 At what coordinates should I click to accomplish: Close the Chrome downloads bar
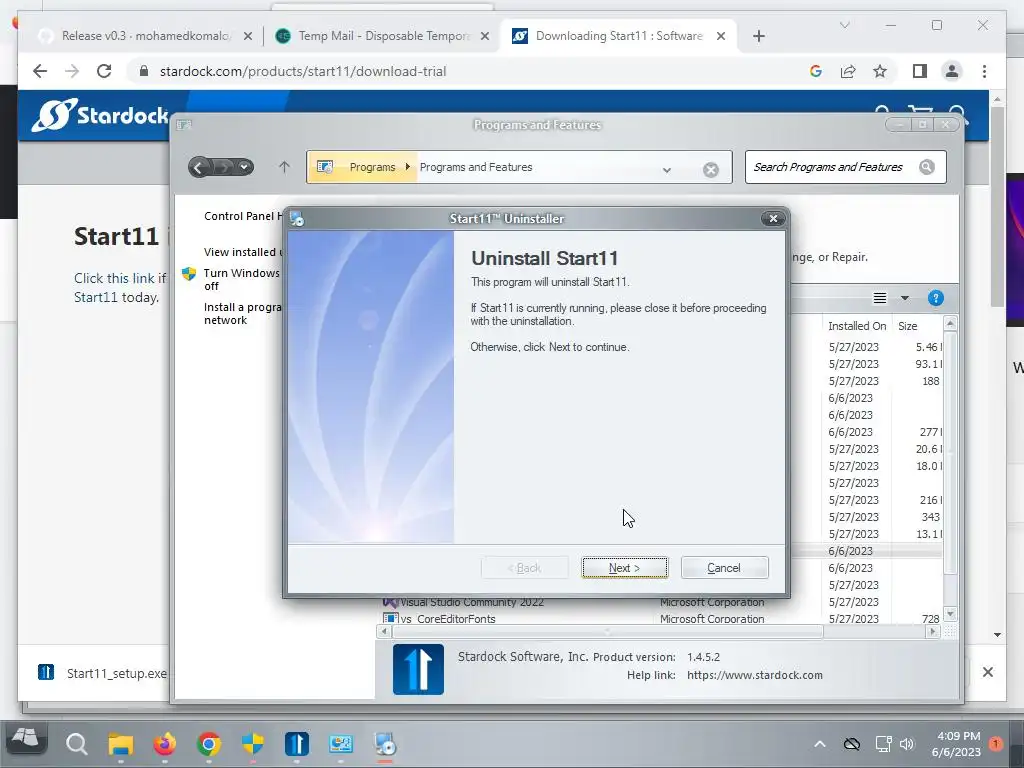987,672
